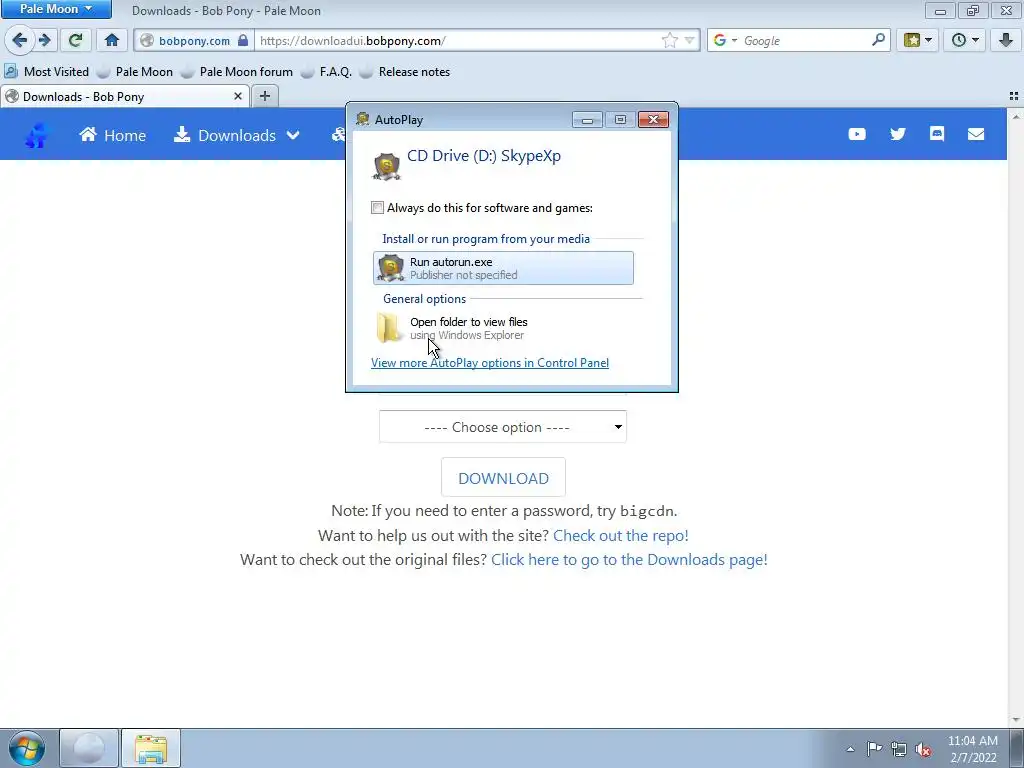Select the Downloads - Bob Pony tab
This screenshot has width=1024, height=768.
point(124,96)
